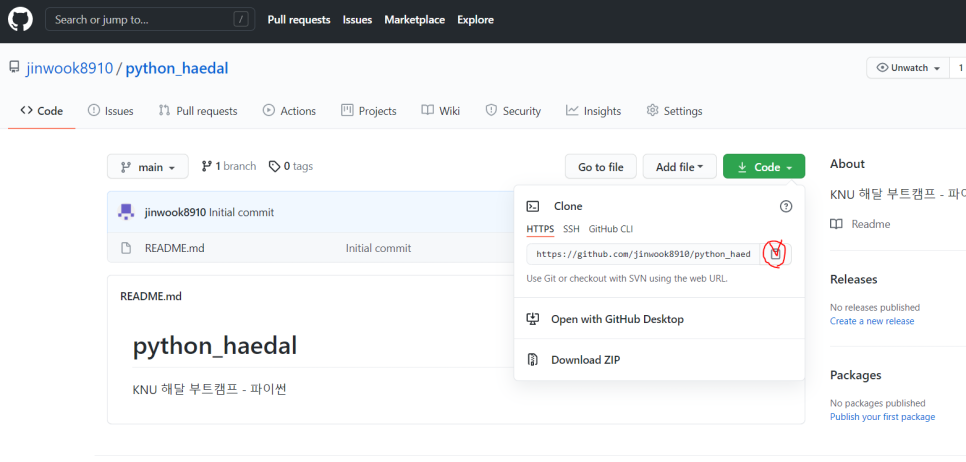This screenshot has height=462, width=966.
Task: Click the watcher count 1 button
Action: click(x=958, y=68)
